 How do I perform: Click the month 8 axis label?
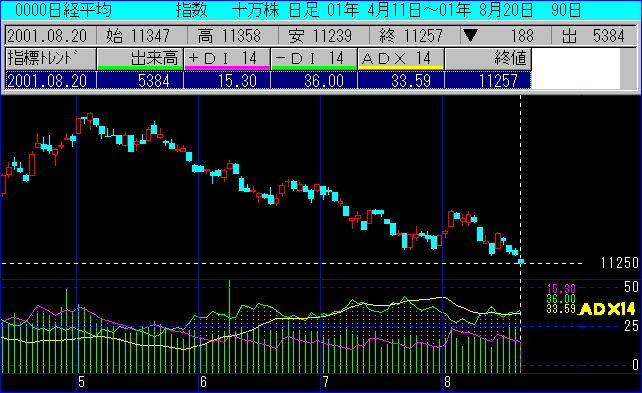pos(447,382)
